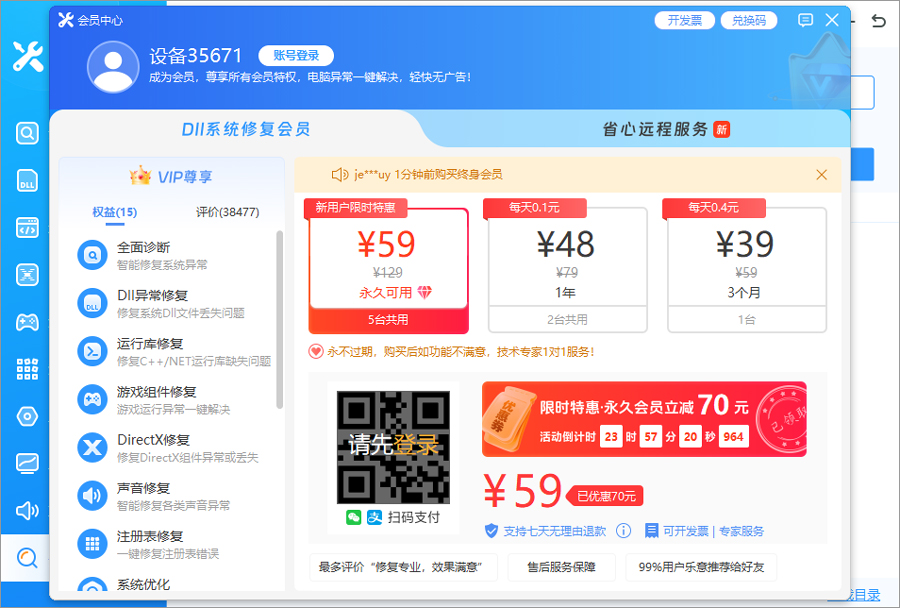This screenshot has height=608, width=900.
Task: Select the ¥39 three-month plan card
Action: tap(747, 270)
